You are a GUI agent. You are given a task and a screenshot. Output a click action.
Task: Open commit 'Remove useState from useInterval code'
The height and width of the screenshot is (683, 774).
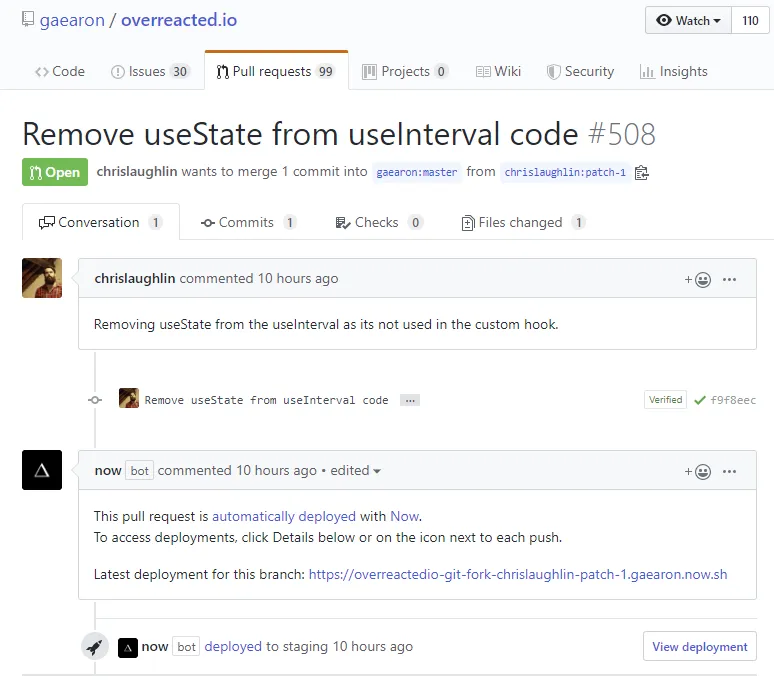(267, 400)
